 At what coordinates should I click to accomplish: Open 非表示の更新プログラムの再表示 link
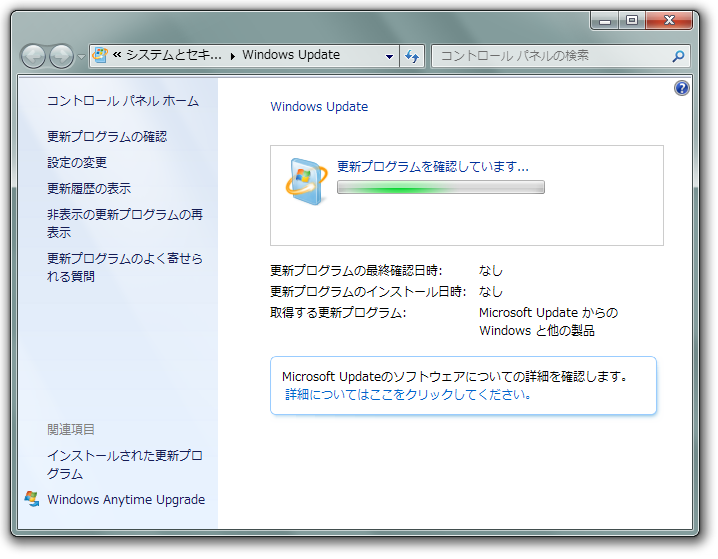(125, 223)
